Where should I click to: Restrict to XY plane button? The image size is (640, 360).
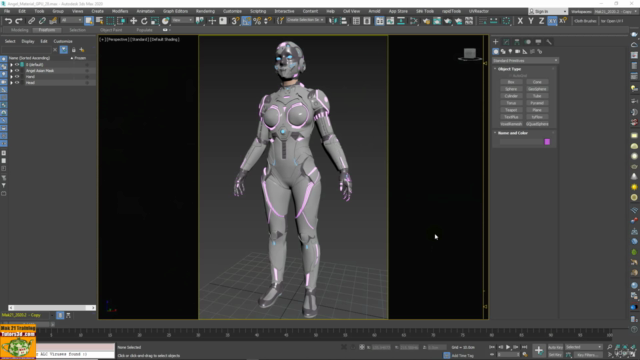(552, 21)
